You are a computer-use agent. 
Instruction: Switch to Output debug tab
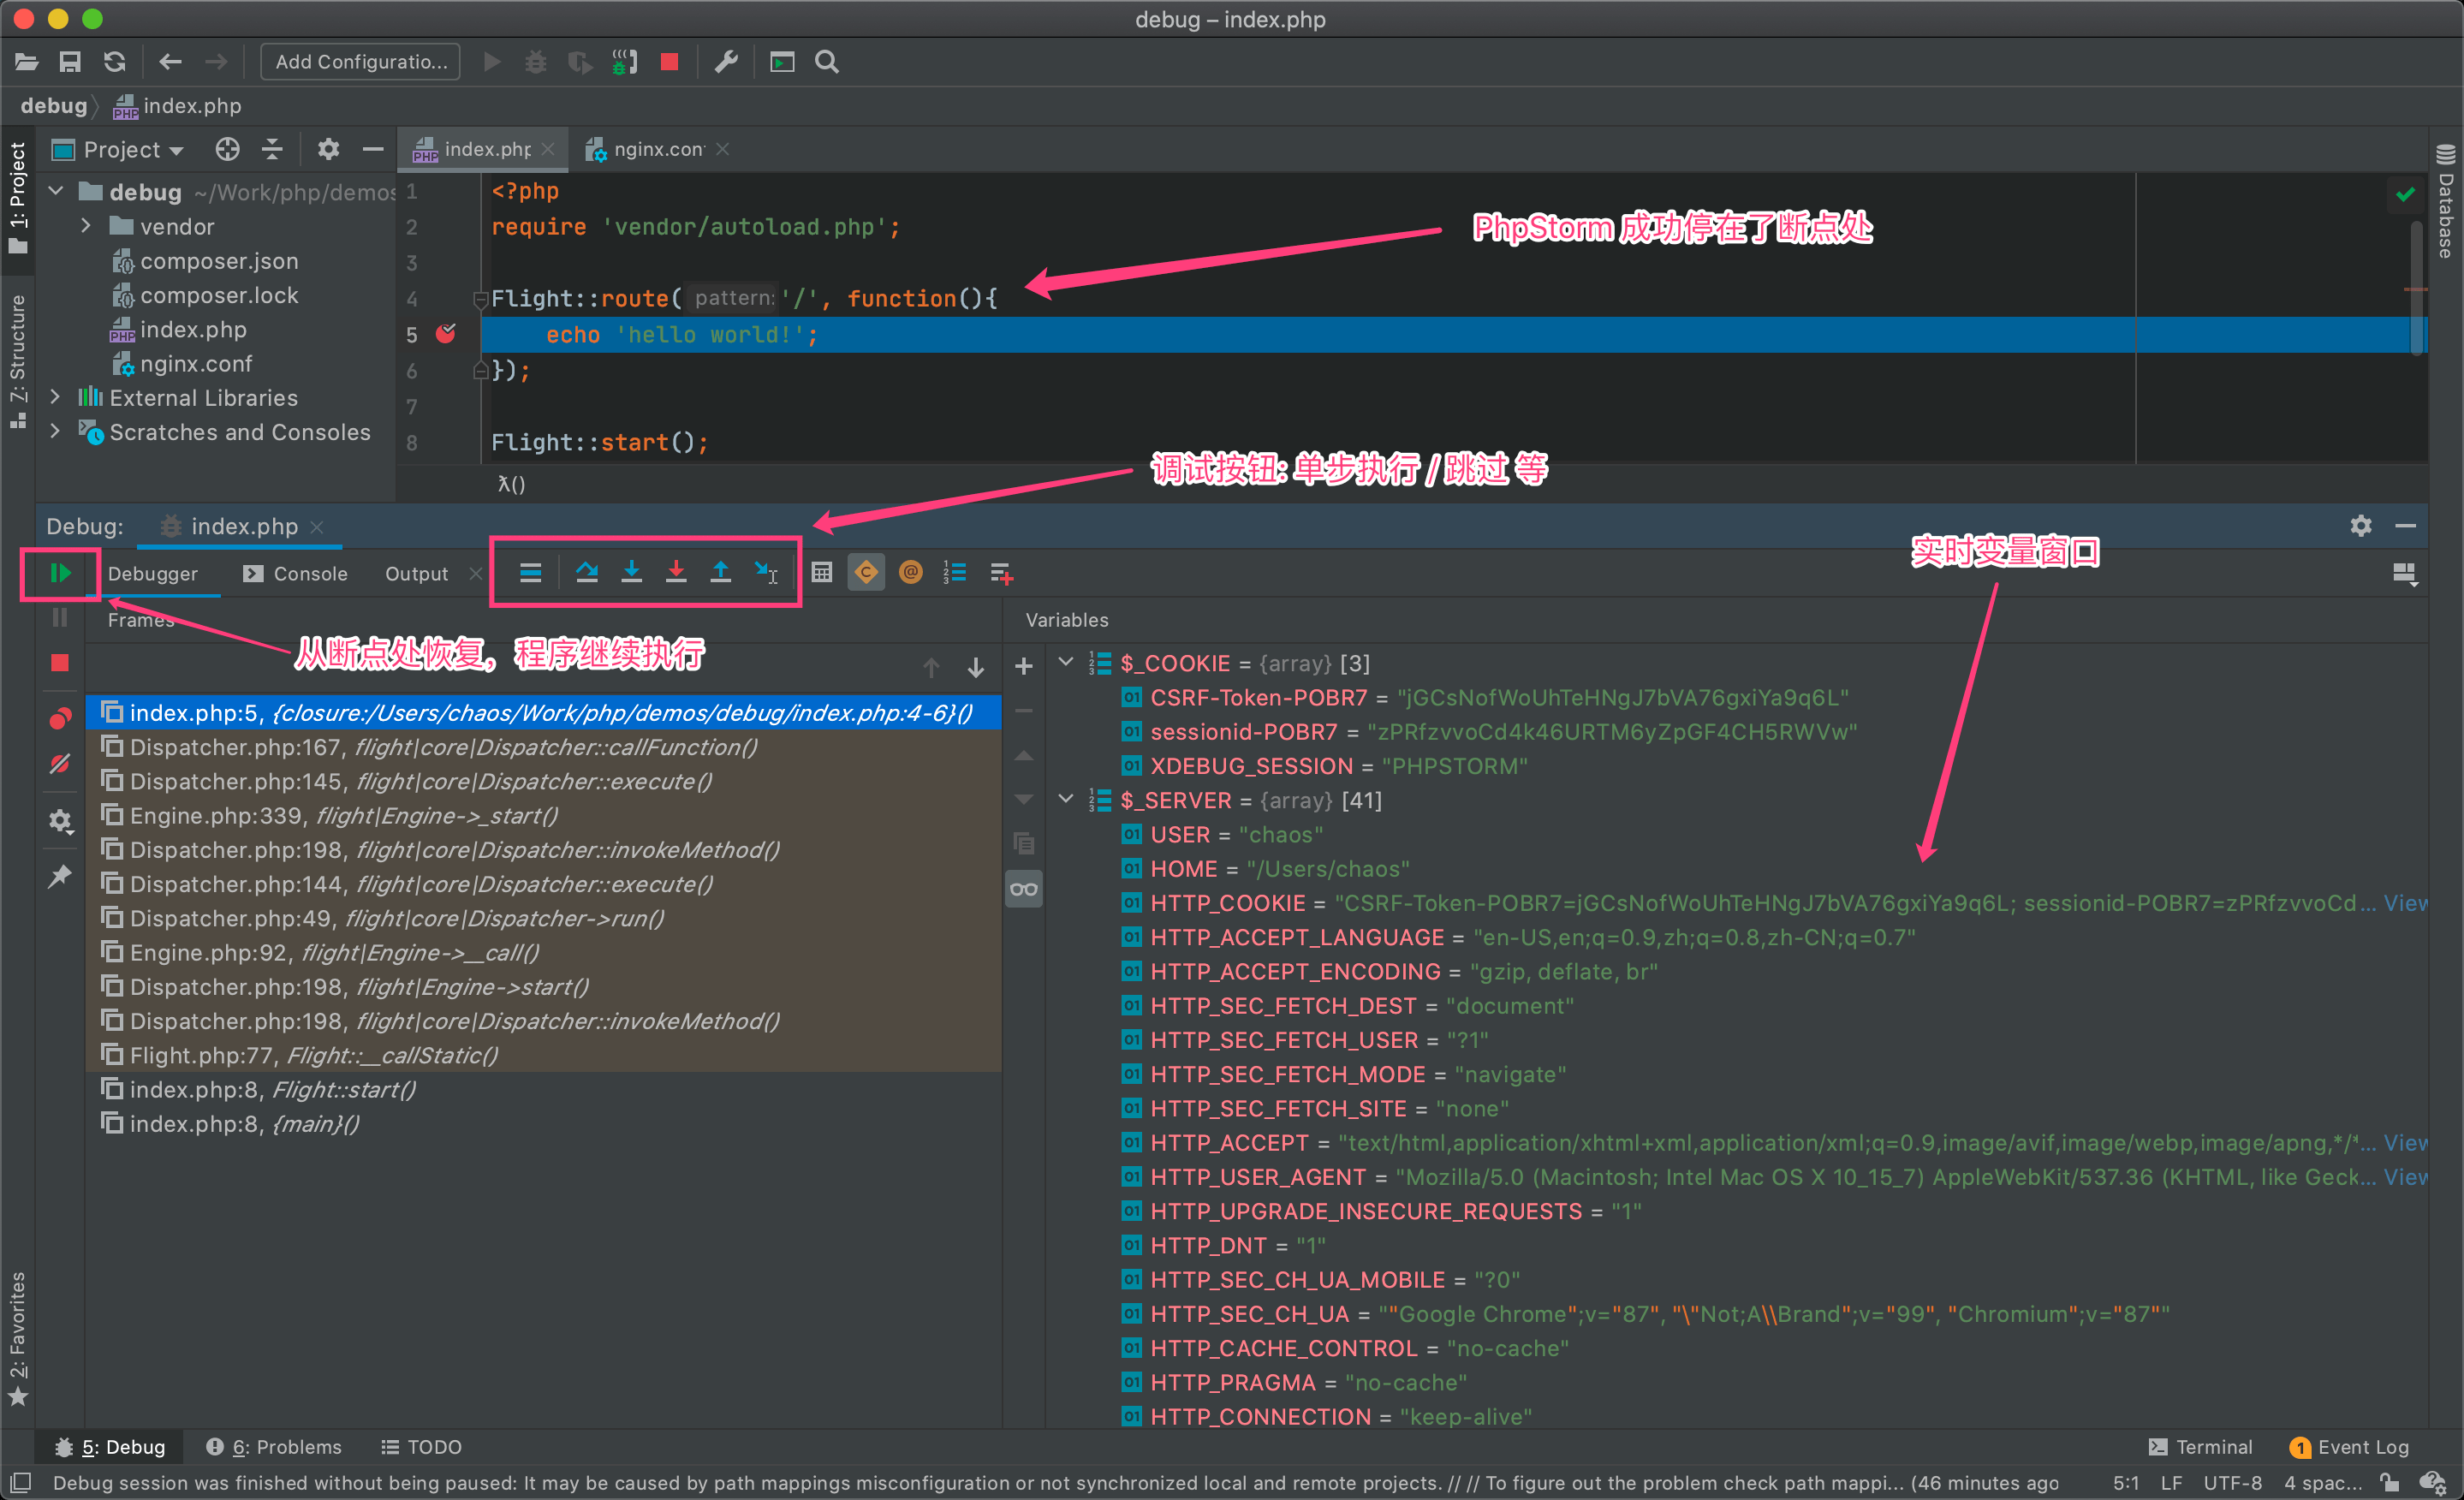tap(417, 573)
